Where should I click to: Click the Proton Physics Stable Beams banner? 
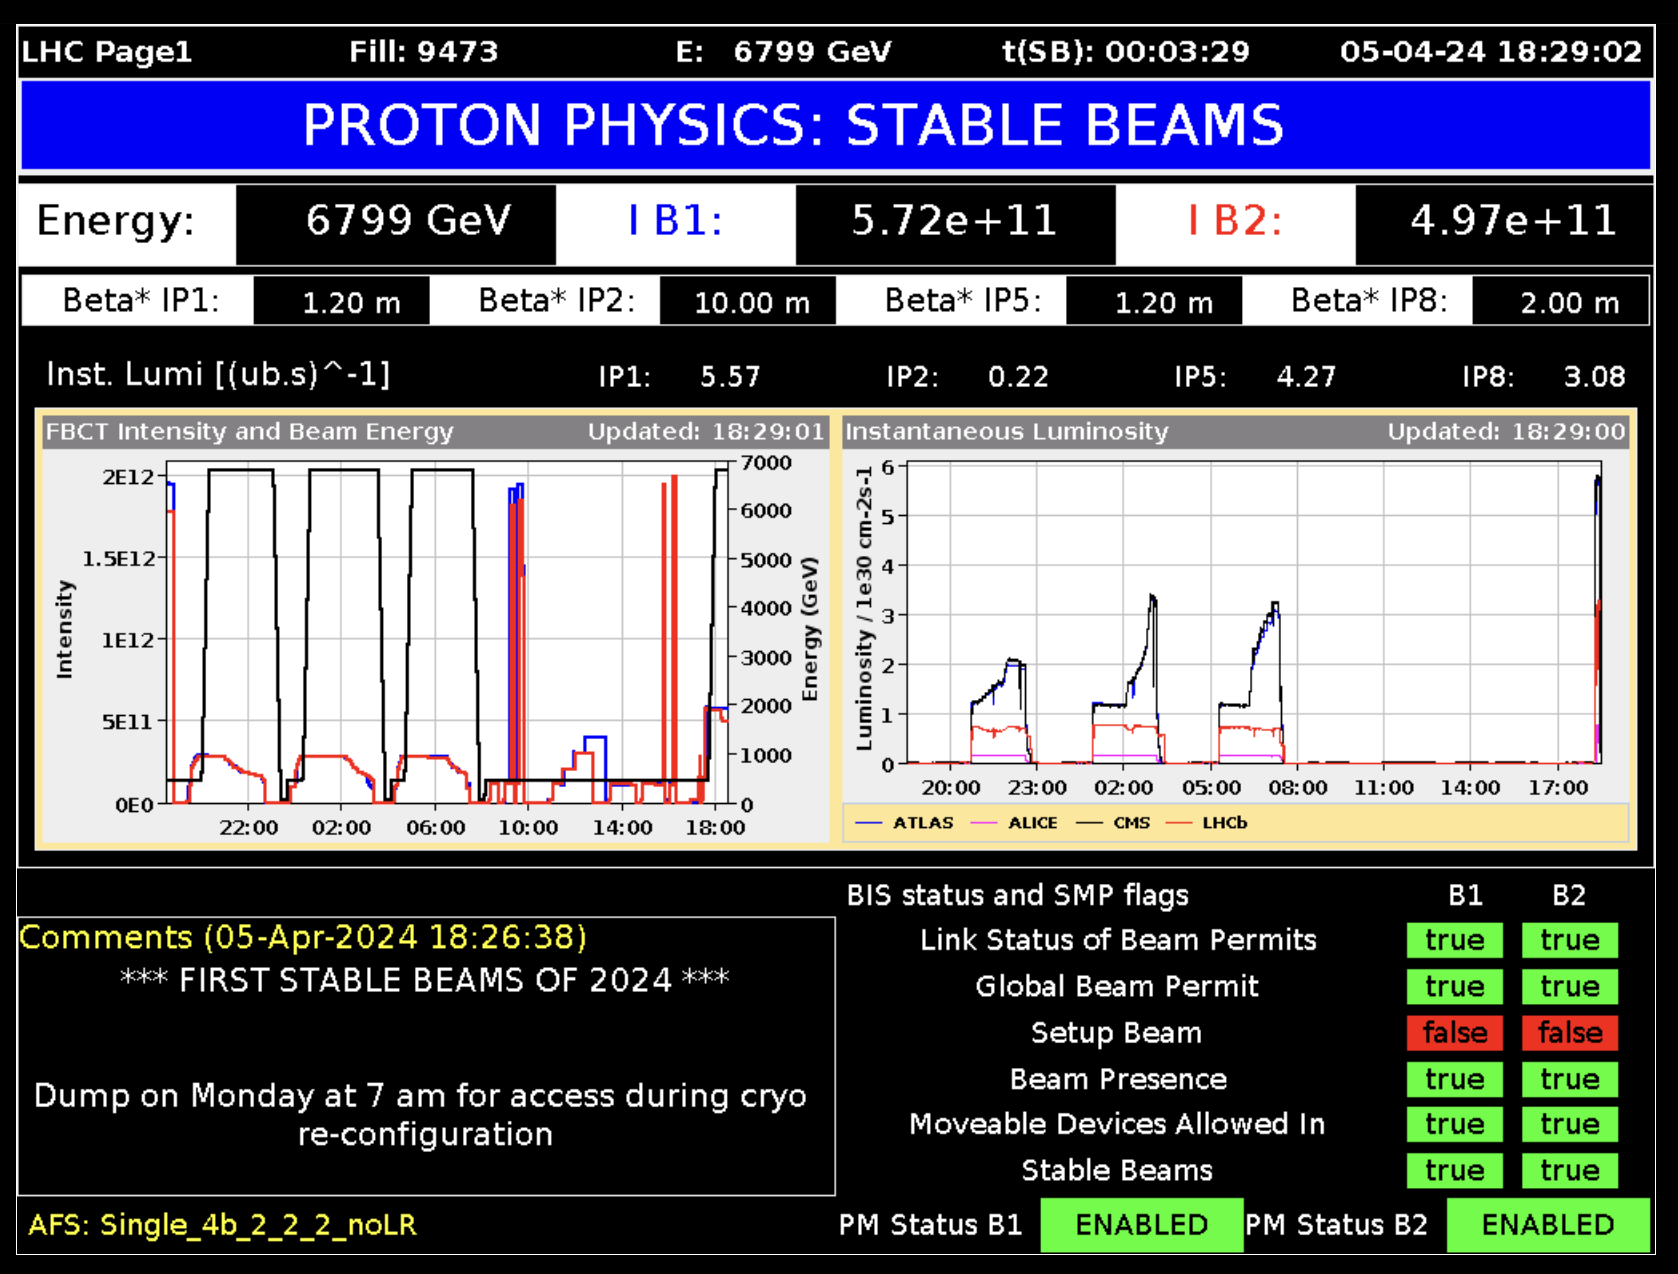pyautogui.click(x=836, y=126)
